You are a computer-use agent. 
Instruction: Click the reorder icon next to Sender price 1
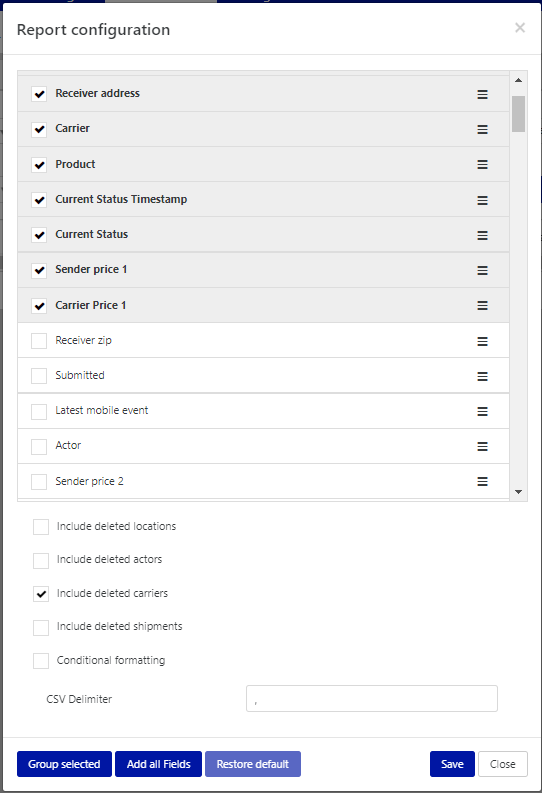[482, 271]
